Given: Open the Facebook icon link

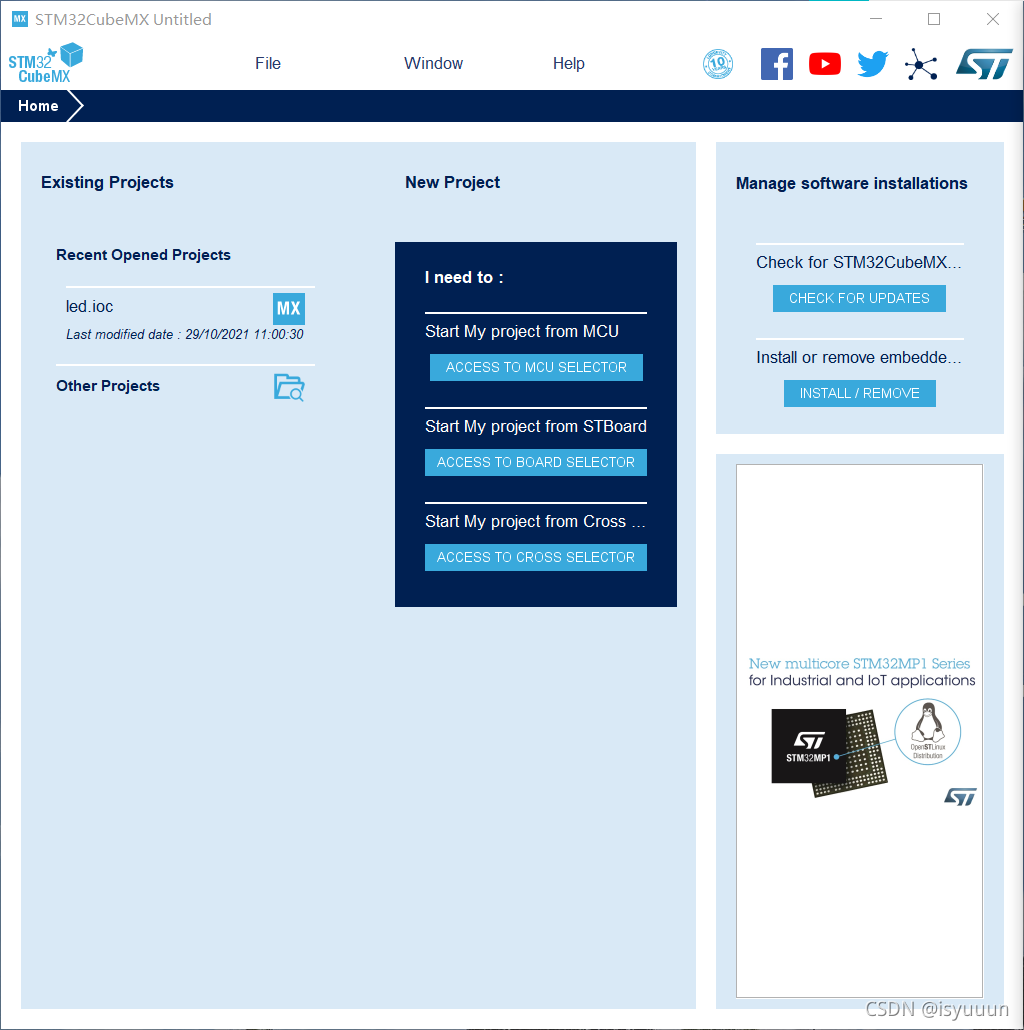Looking at the screenshot, I should [776, 64].
